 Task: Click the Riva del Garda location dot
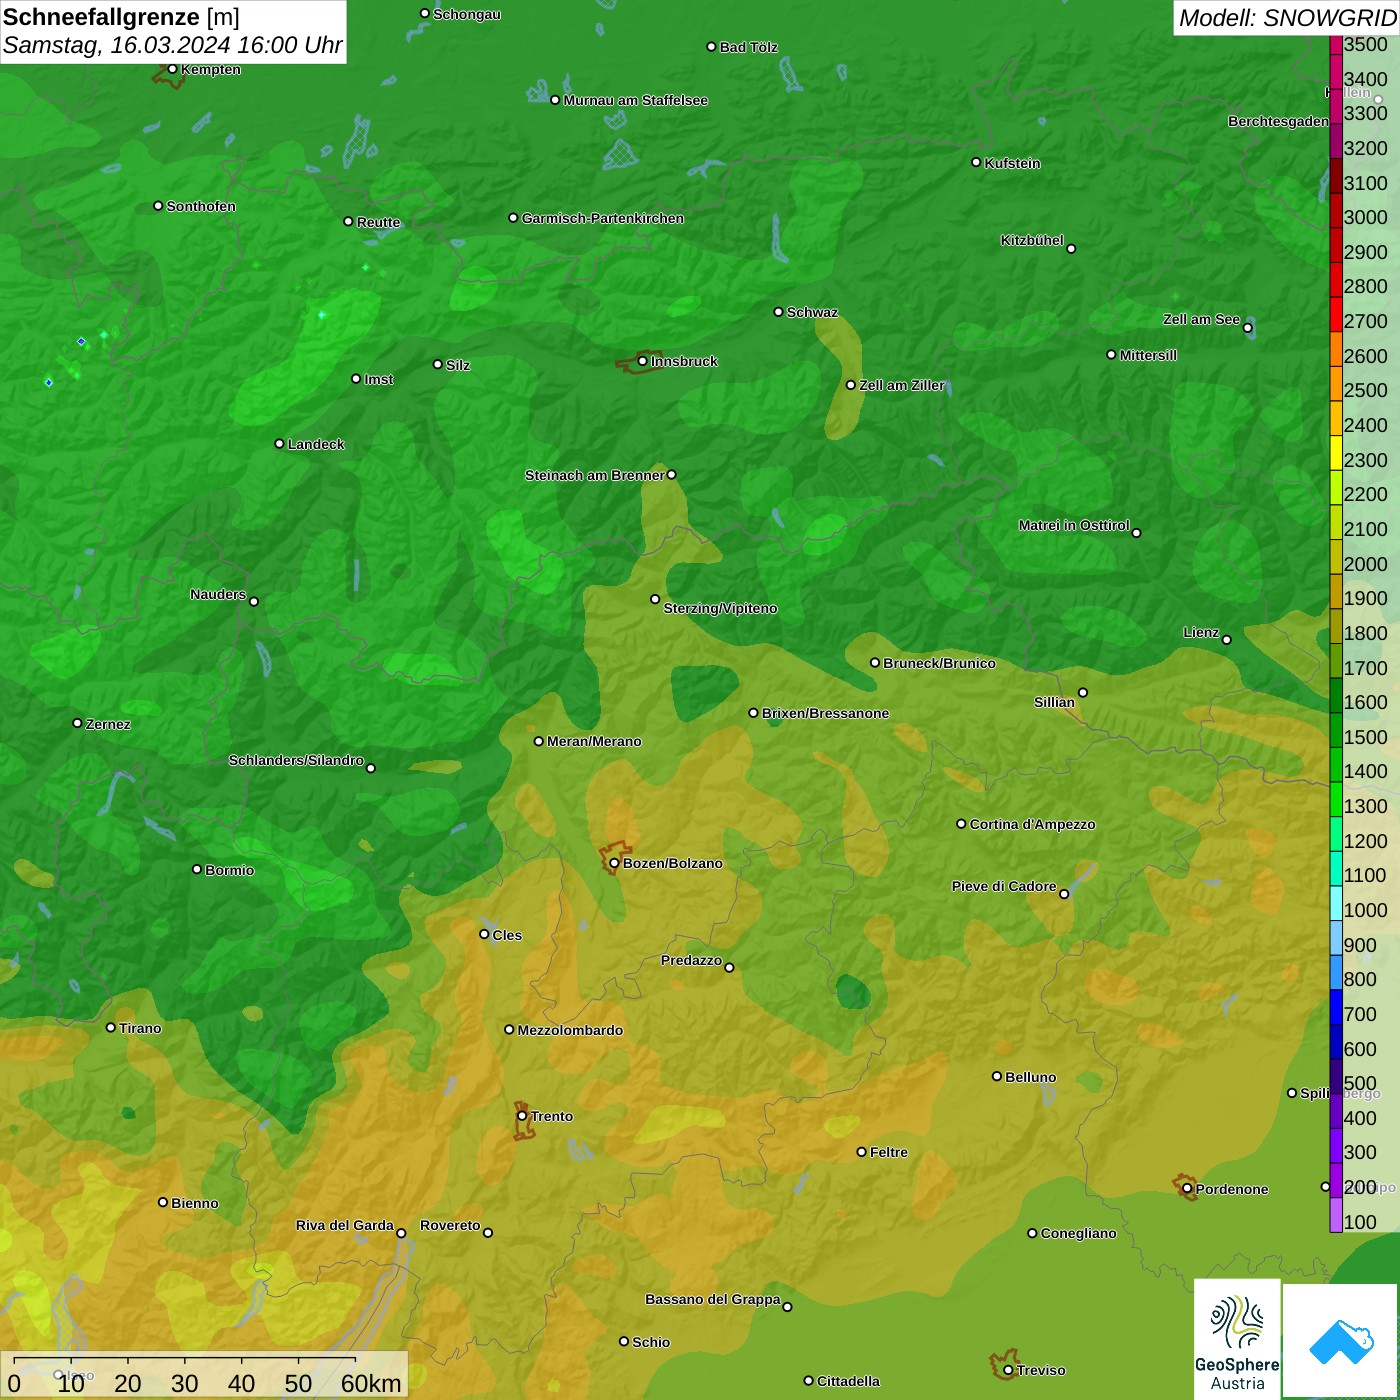tap(401, 1233)
